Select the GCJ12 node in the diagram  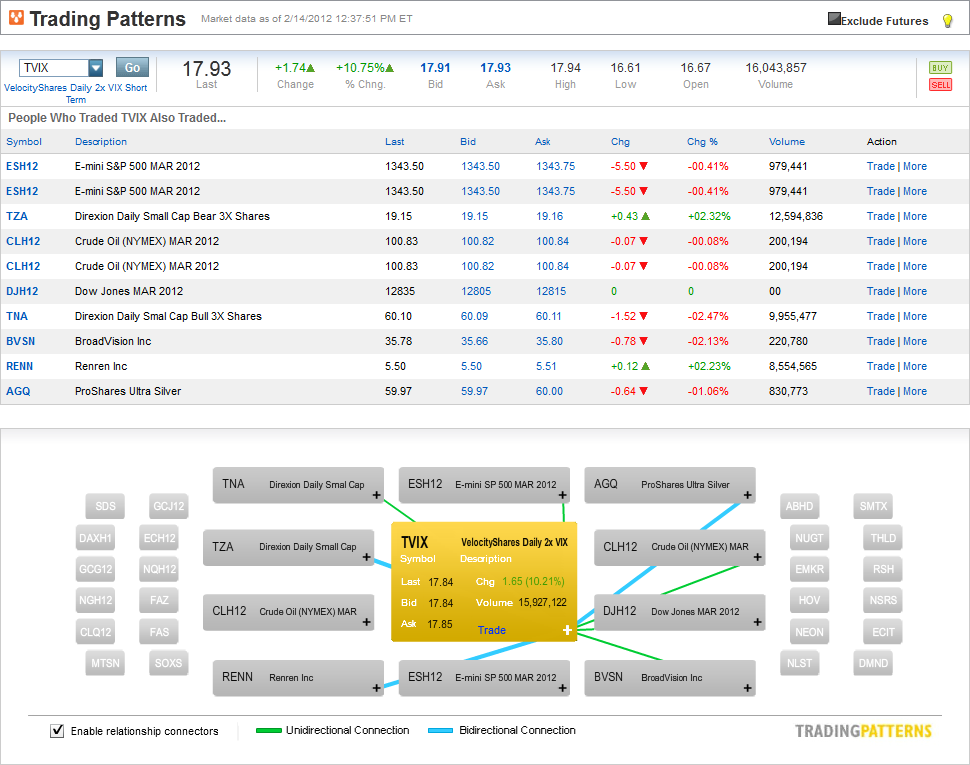point(168,506)
